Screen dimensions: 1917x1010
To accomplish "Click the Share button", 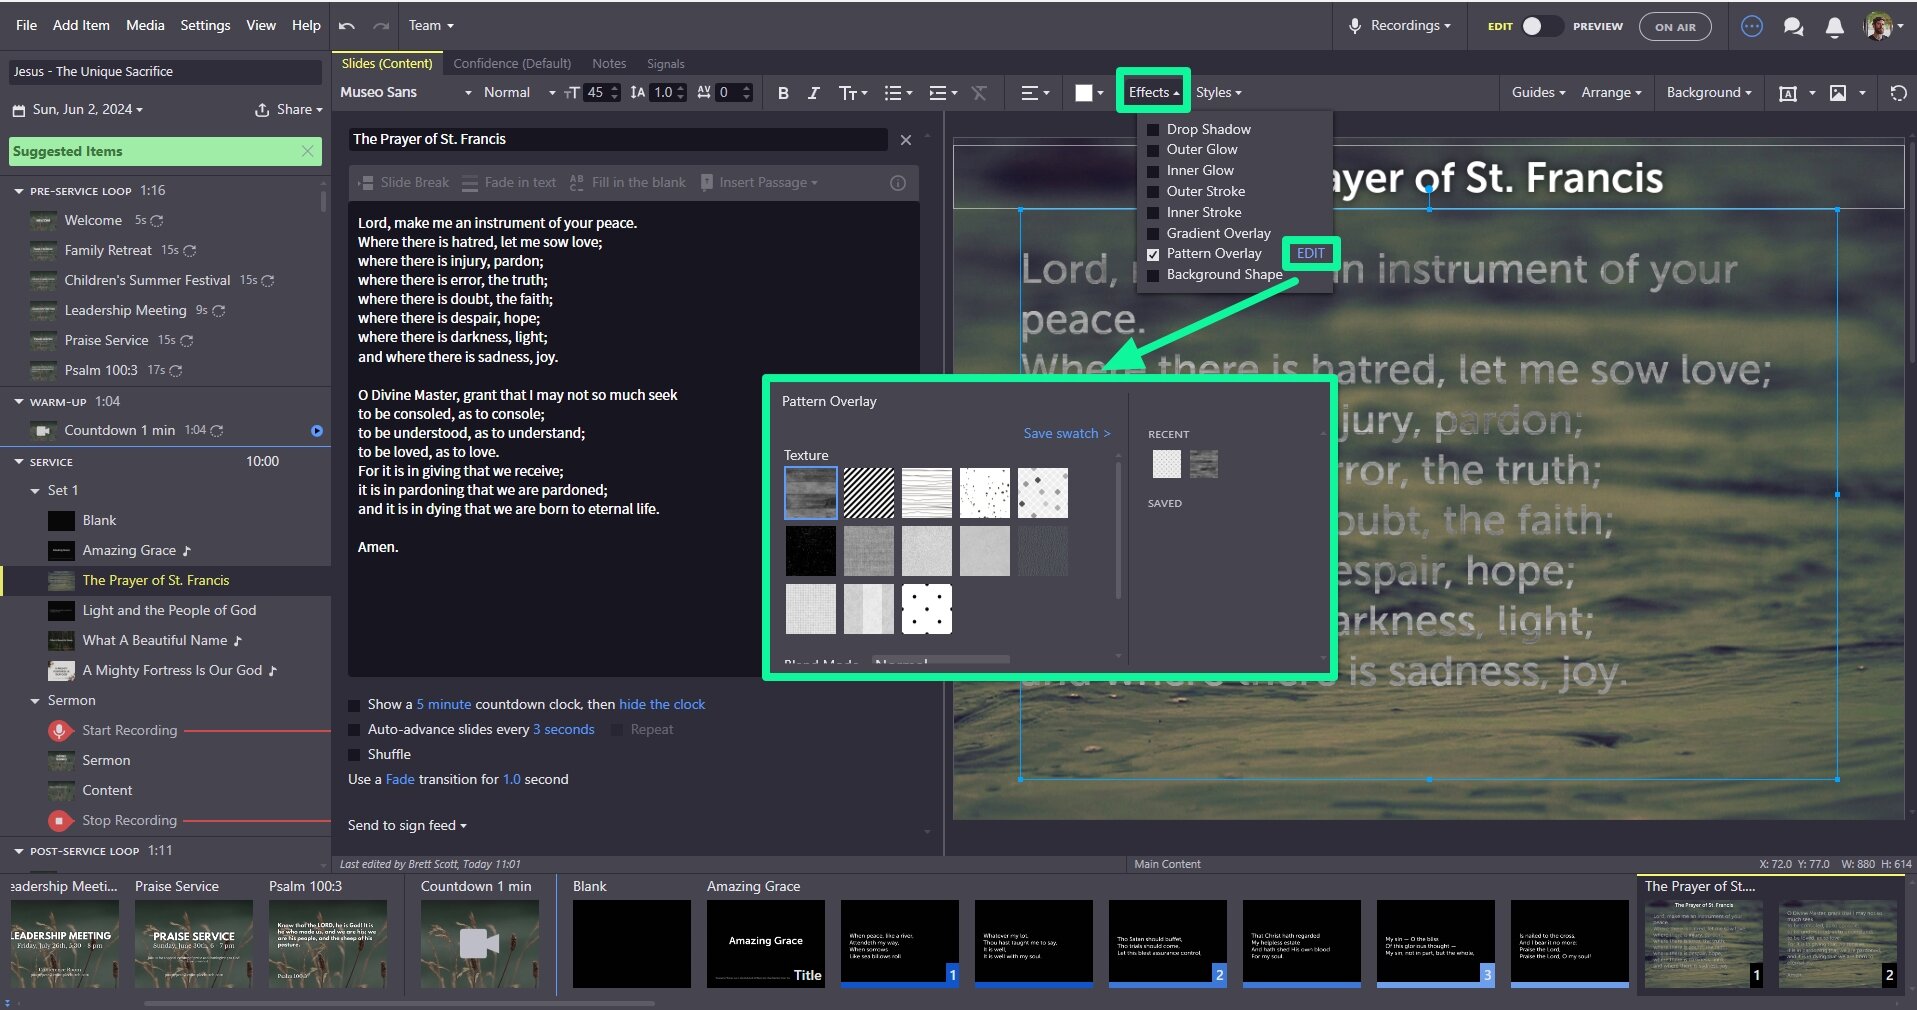I will point(288,110).
